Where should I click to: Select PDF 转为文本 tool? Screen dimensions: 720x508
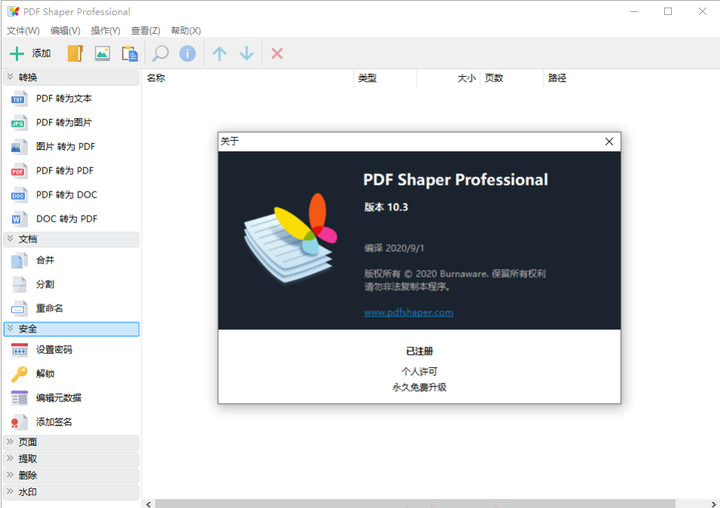click(71, 99)
